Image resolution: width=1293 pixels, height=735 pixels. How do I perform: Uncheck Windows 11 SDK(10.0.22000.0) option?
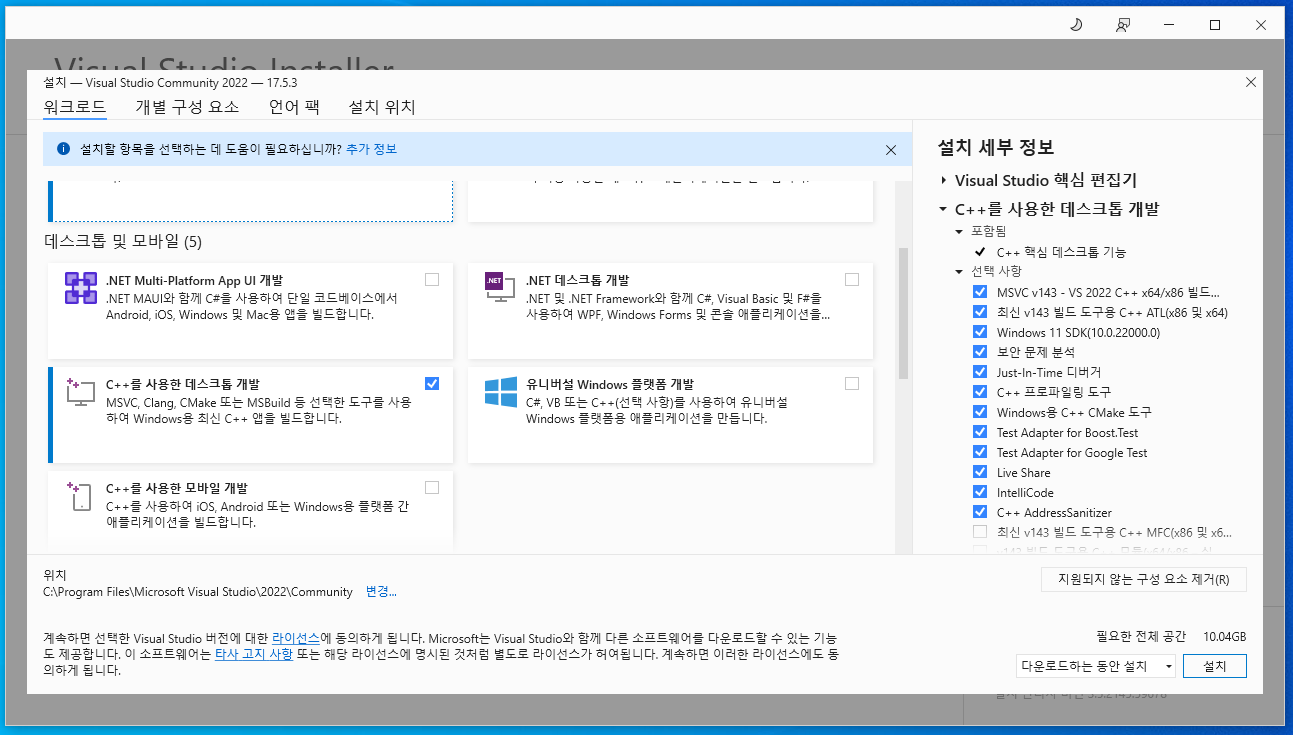980,332
